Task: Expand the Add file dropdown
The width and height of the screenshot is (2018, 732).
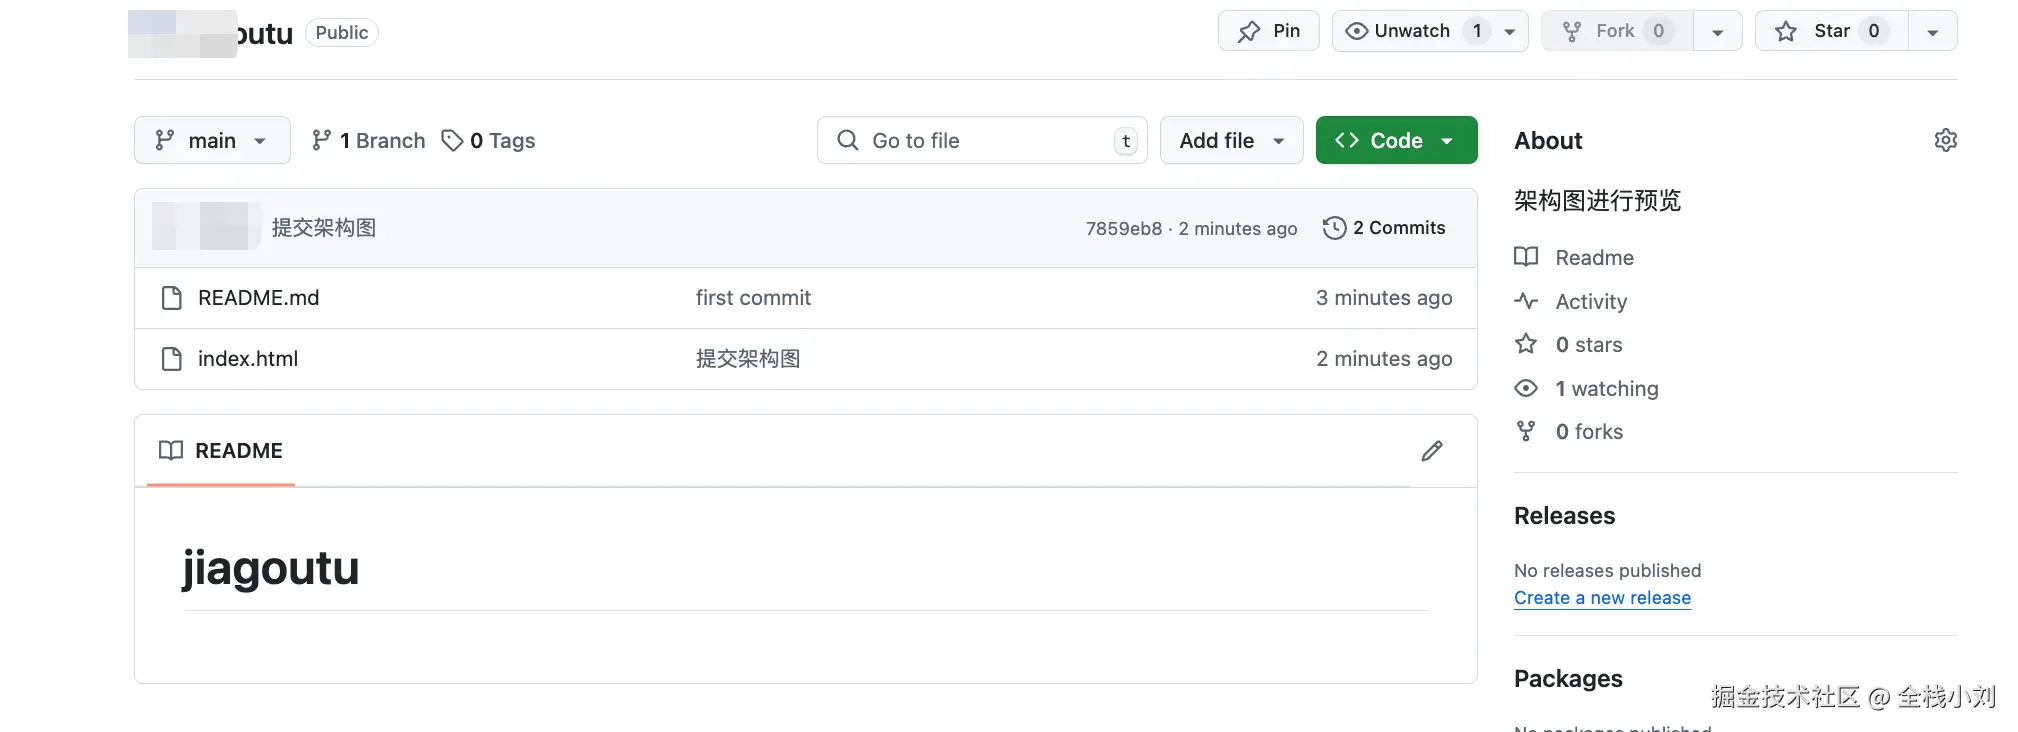Action: click(1231, 140)
